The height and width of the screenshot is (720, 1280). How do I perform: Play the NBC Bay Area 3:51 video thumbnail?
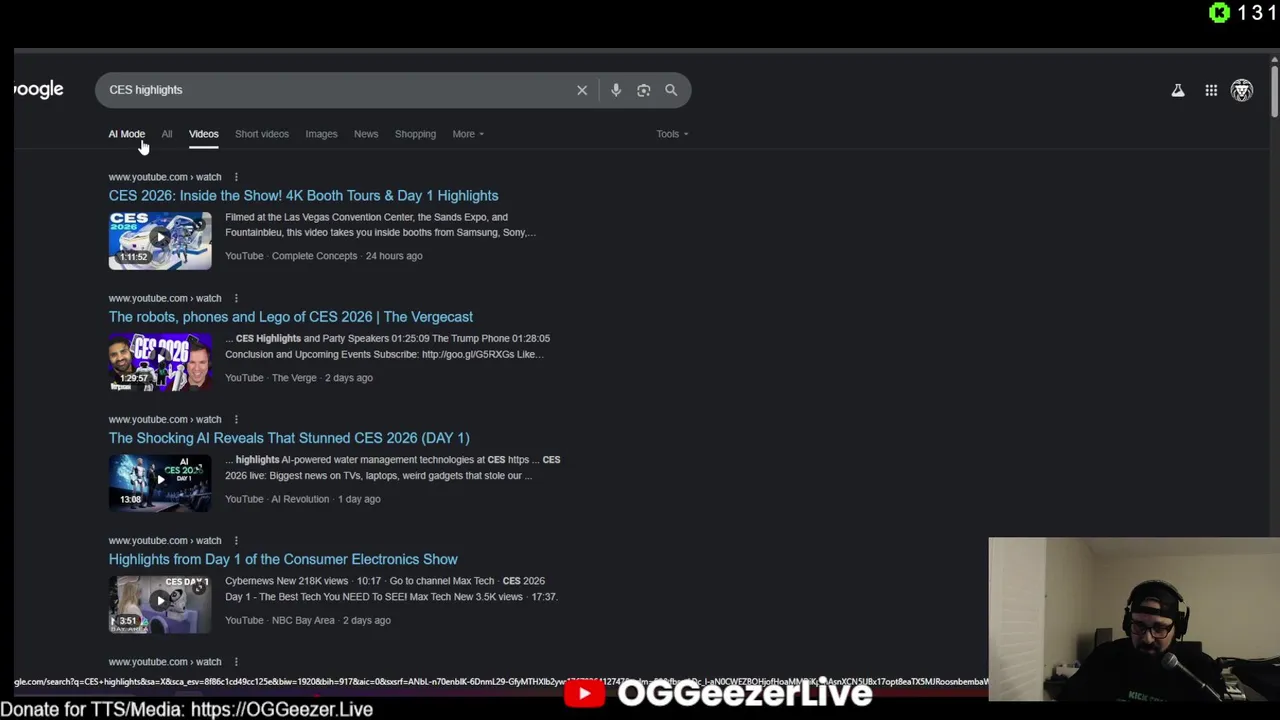[160, 603]
